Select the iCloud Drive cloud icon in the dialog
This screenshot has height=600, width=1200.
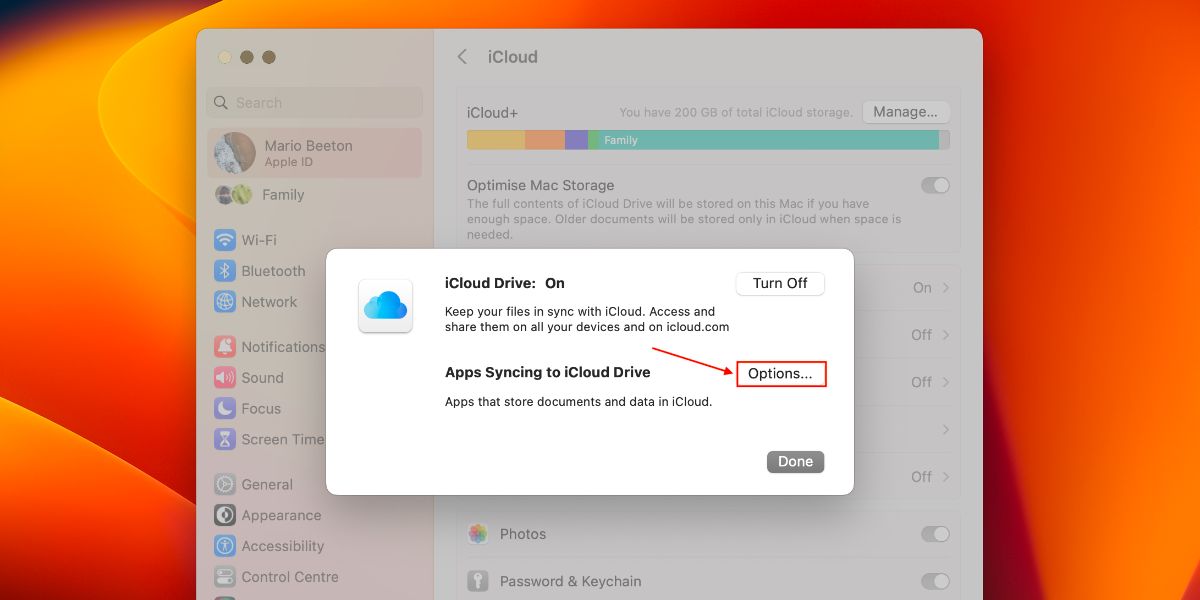[385, 305]
